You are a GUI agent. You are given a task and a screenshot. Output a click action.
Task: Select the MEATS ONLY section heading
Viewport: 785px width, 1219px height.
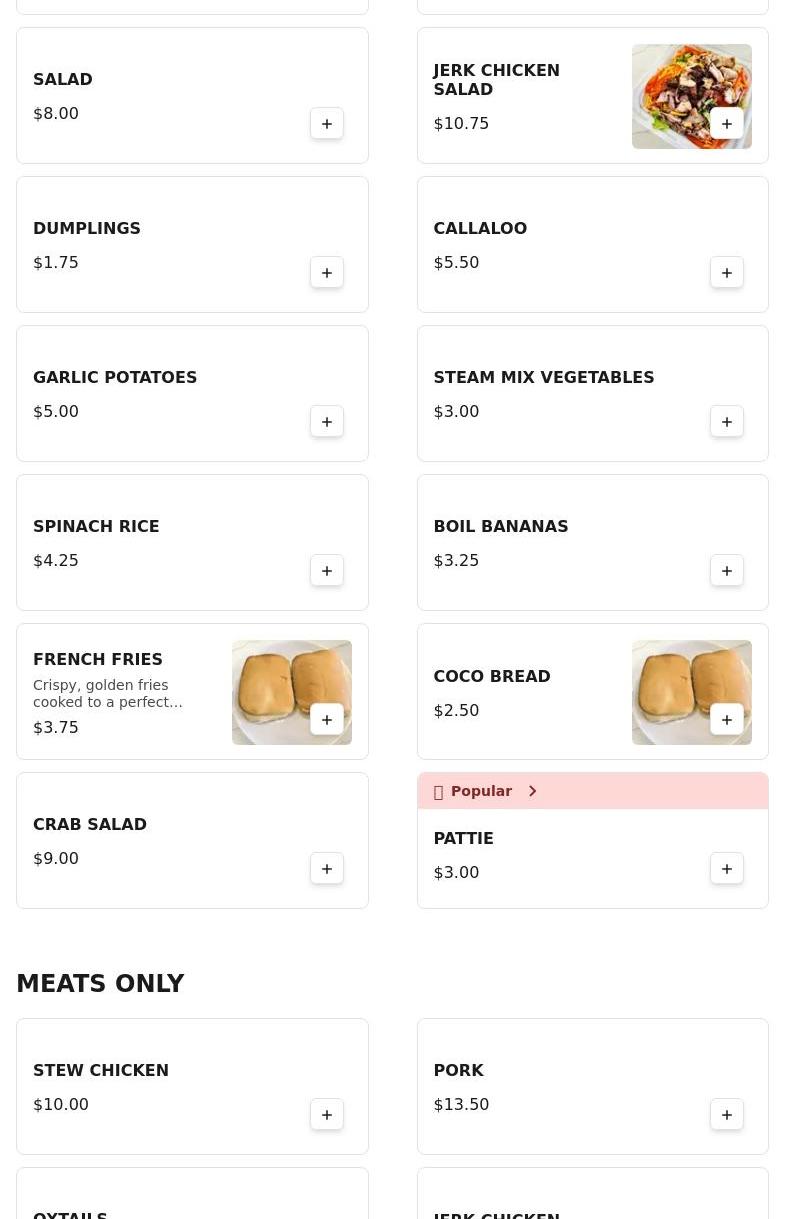coord(100,984)
